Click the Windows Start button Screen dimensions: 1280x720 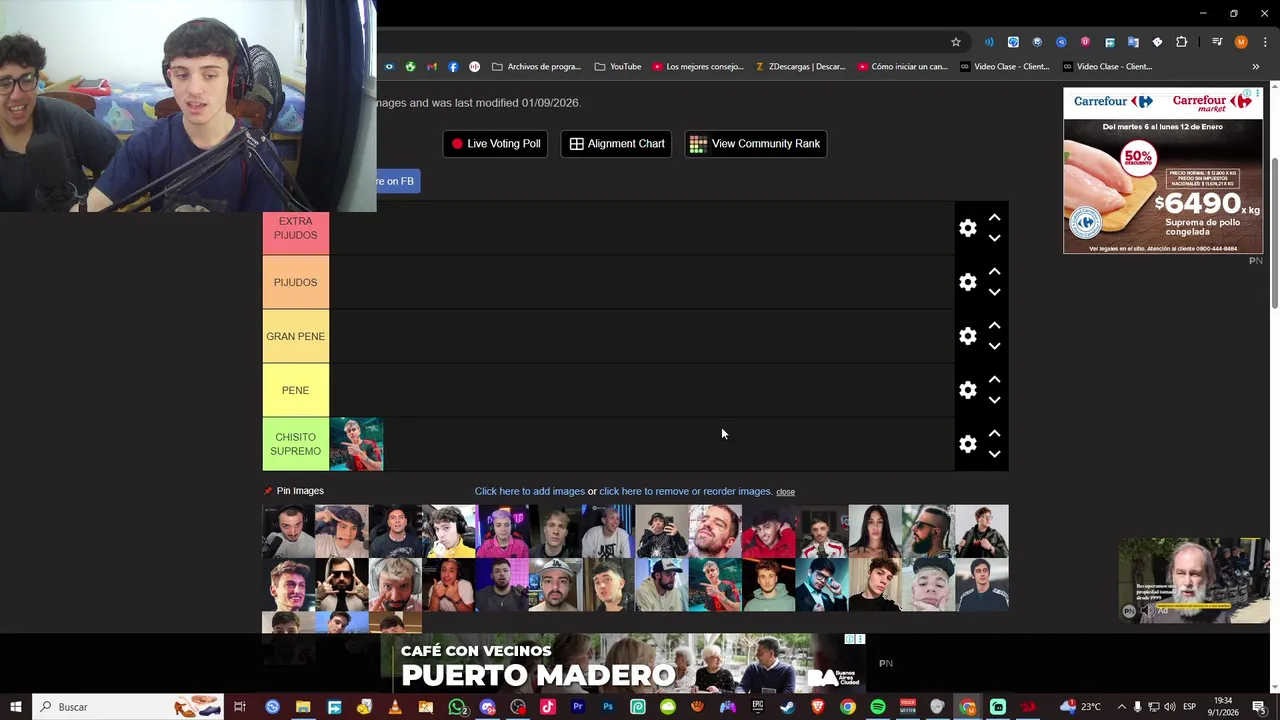pos(15,707)
